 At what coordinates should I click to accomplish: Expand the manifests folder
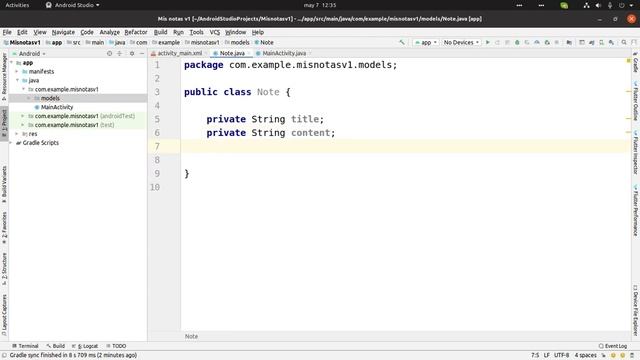point(17,71)
